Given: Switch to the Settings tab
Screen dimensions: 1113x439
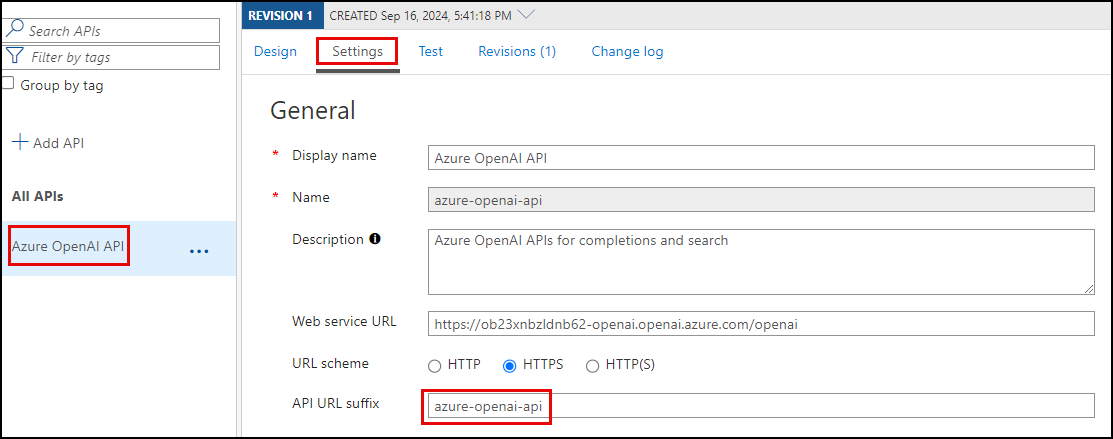Looking at the screenshot, I should pyautogui.click(x=357, y=51).
